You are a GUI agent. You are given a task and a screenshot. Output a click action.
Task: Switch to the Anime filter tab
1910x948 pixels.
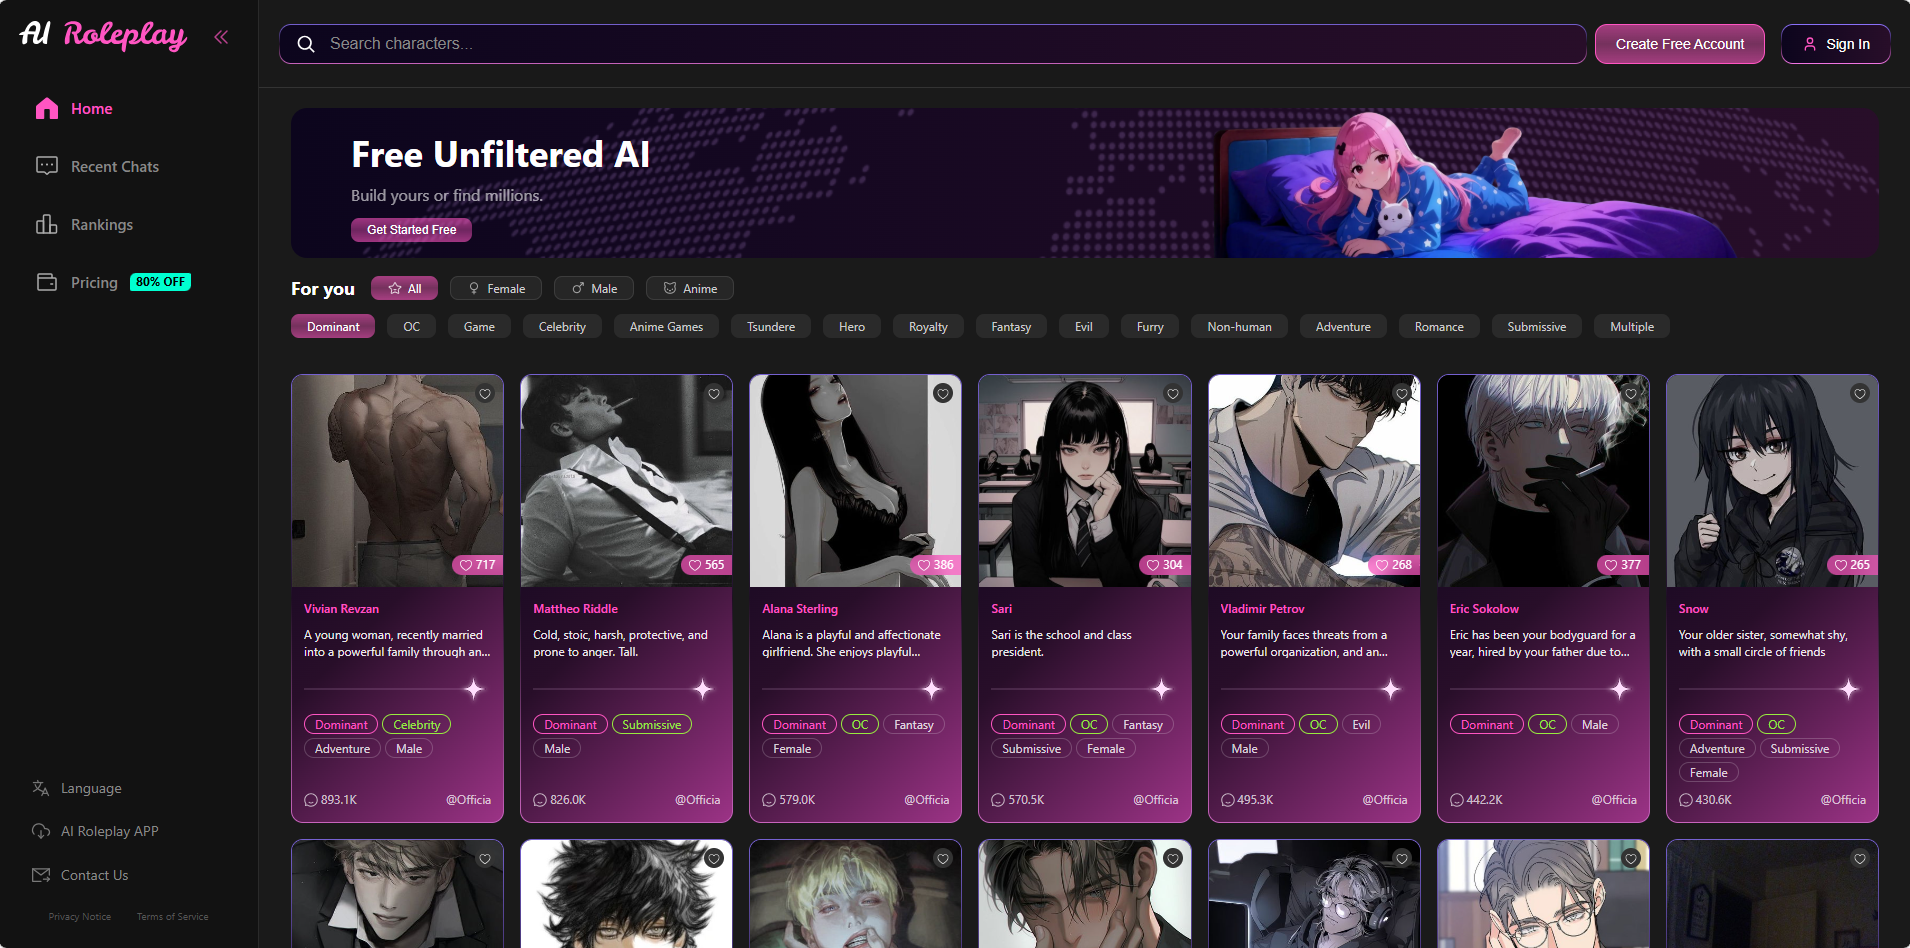point(689,288)
